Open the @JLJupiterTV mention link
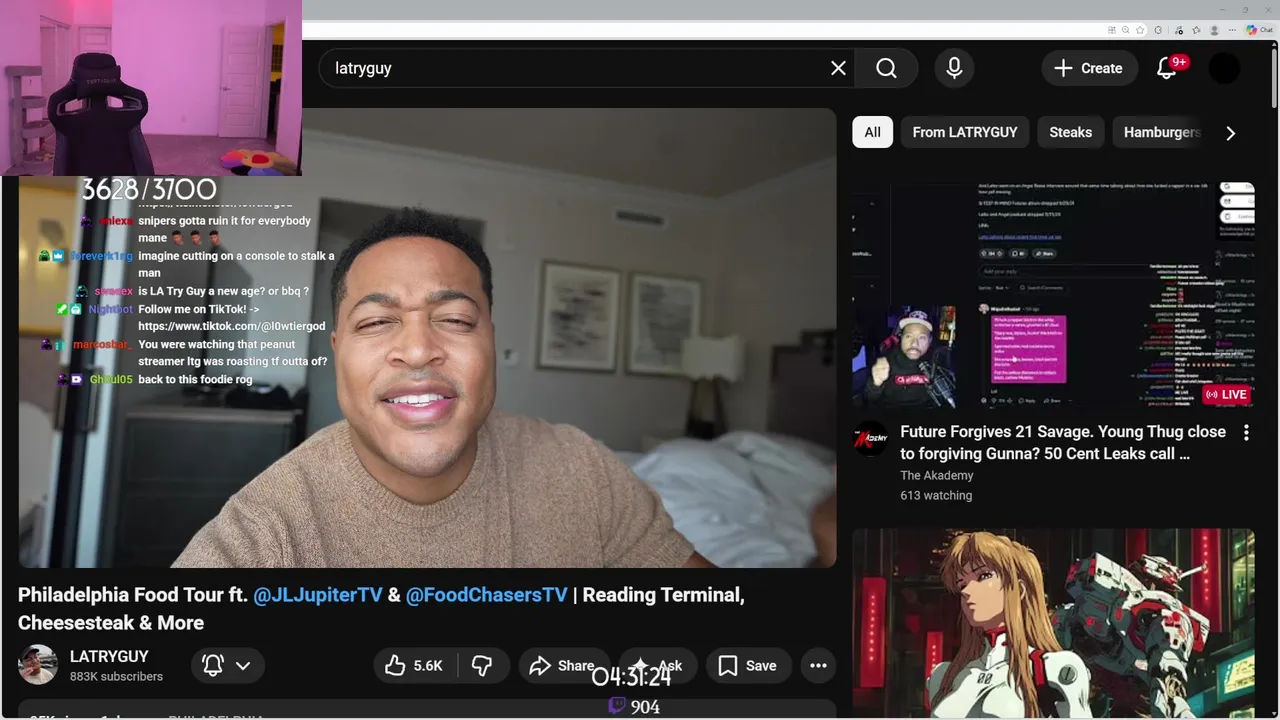 click(x=318, y=595)
